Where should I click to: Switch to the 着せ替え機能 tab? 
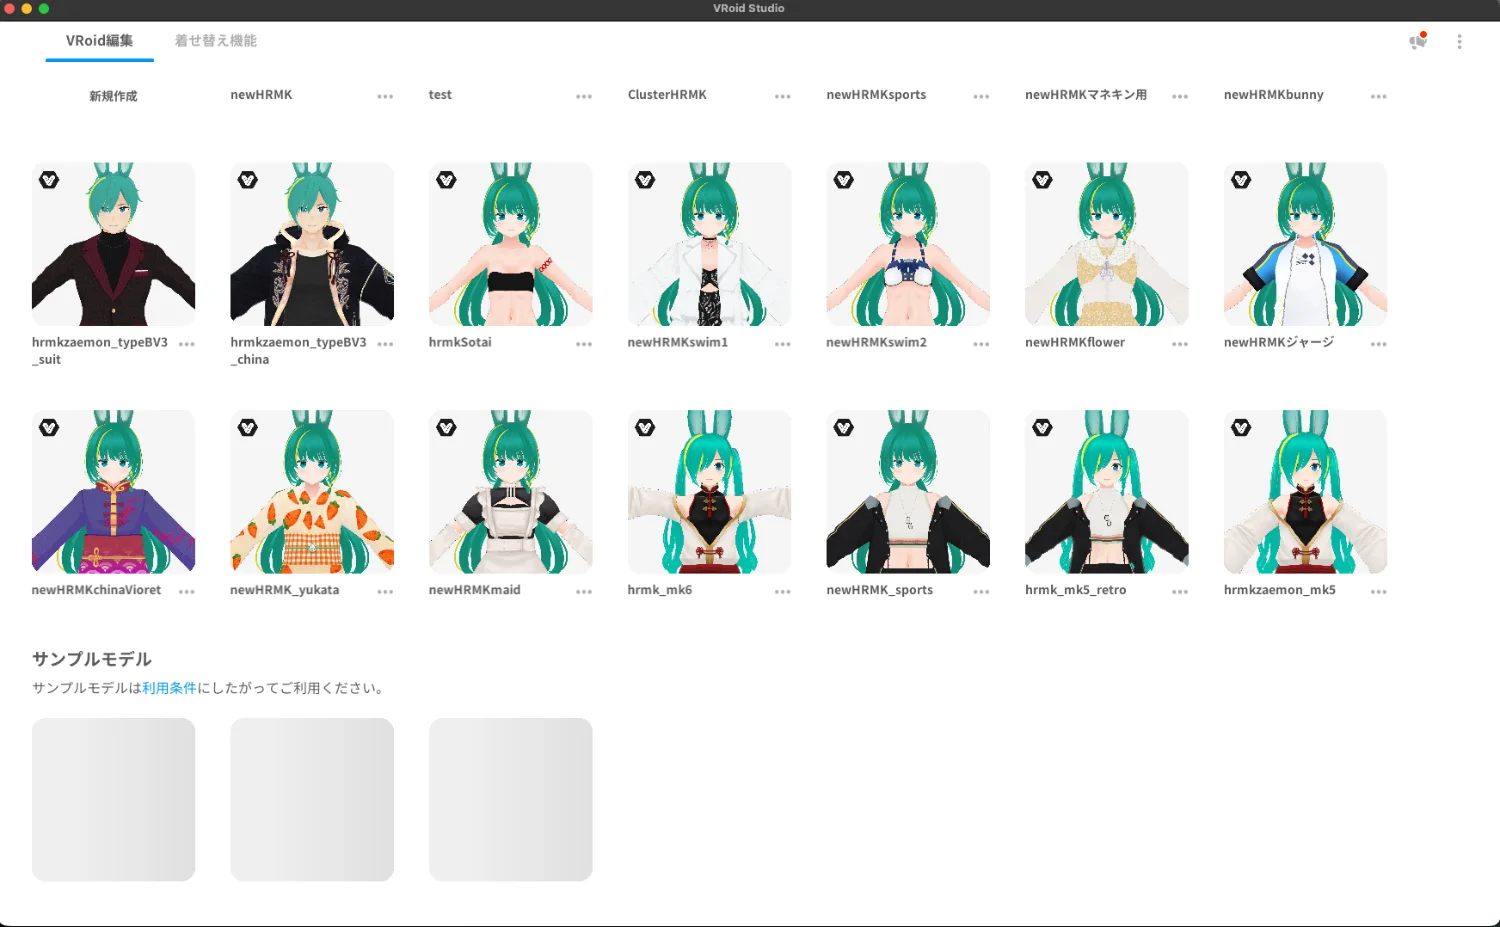pos(216,41)
